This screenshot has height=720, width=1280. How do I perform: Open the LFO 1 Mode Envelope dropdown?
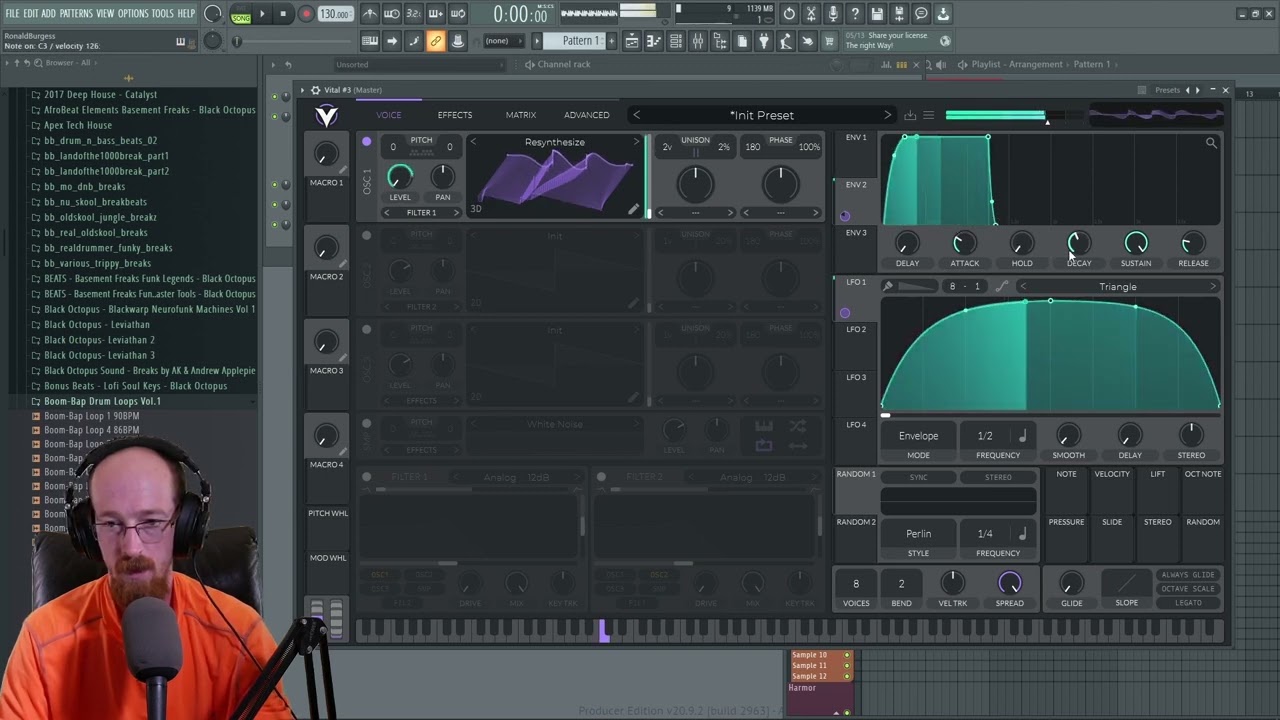coord(918,436)
